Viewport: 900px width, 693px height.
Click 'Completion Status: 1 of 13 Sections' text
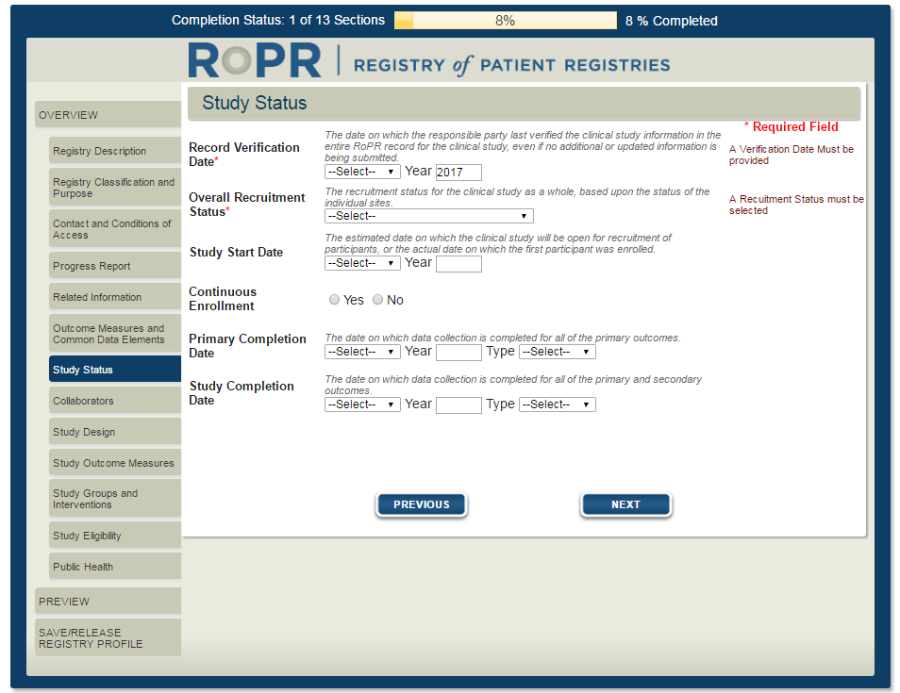[x=278, y=20]
